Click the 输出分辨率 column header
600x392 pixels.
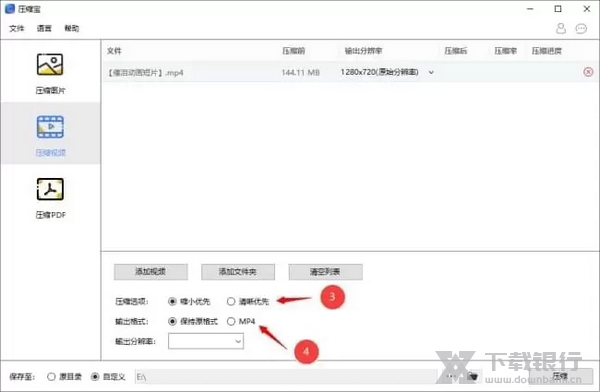[x=363, y=51]
